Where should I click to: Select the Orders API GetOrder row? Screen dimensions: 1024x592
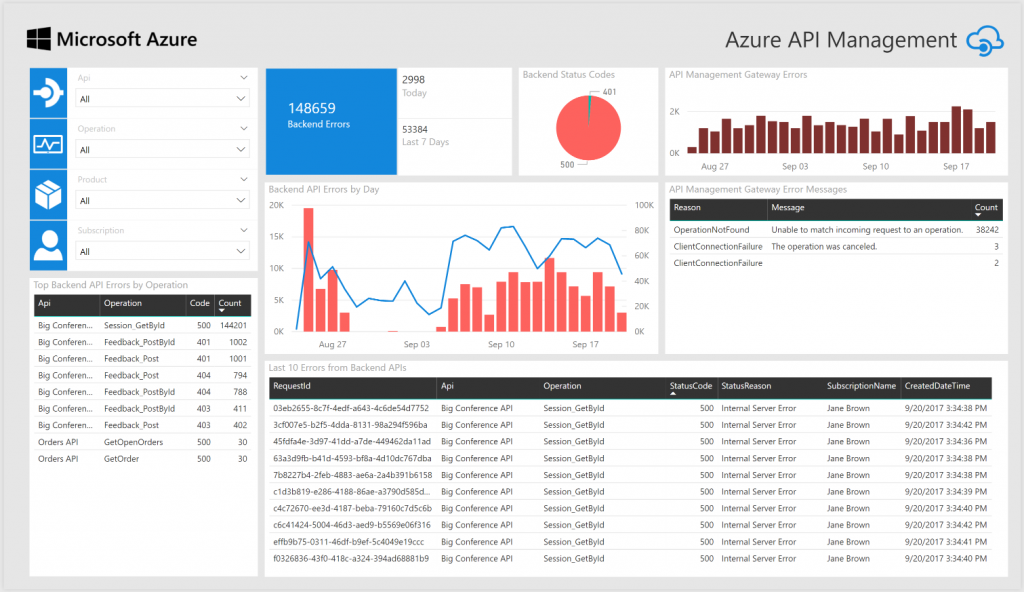pyautogui.click(x=142, y=459)
